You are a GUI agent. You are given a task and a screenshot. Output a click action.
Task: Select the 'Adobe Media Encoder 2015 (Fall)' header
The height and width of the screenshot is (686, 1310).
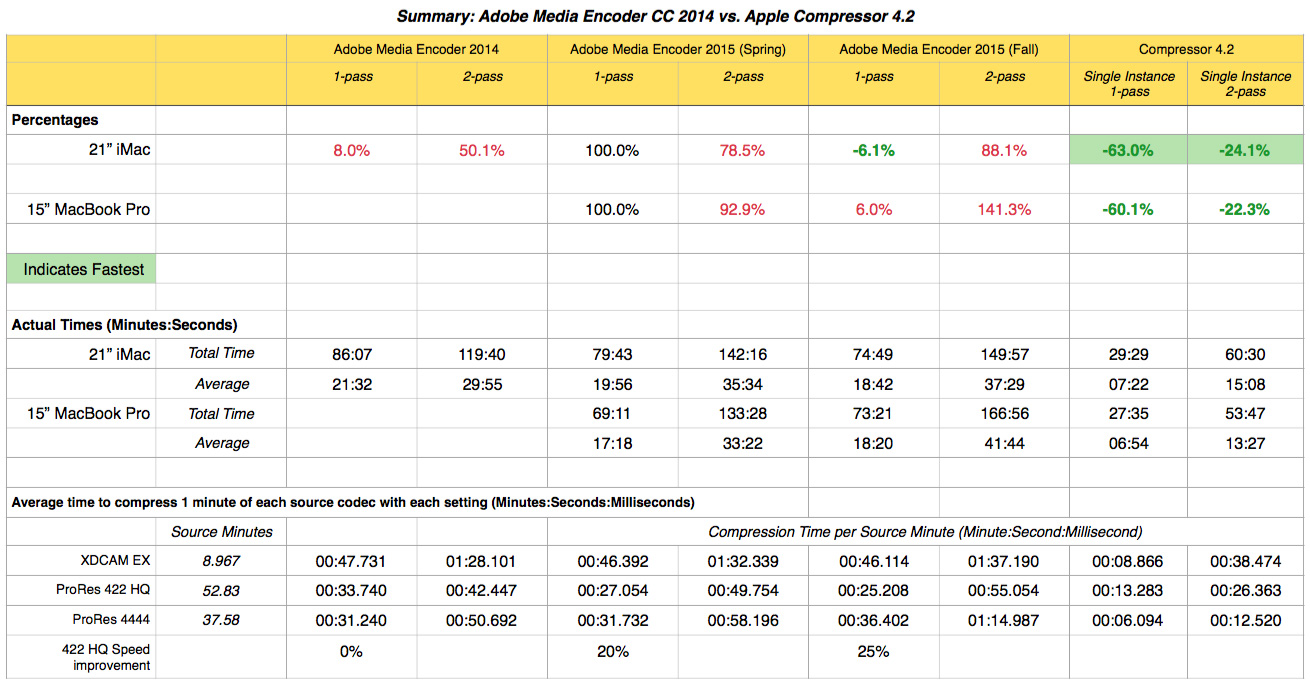pos(939,49)
